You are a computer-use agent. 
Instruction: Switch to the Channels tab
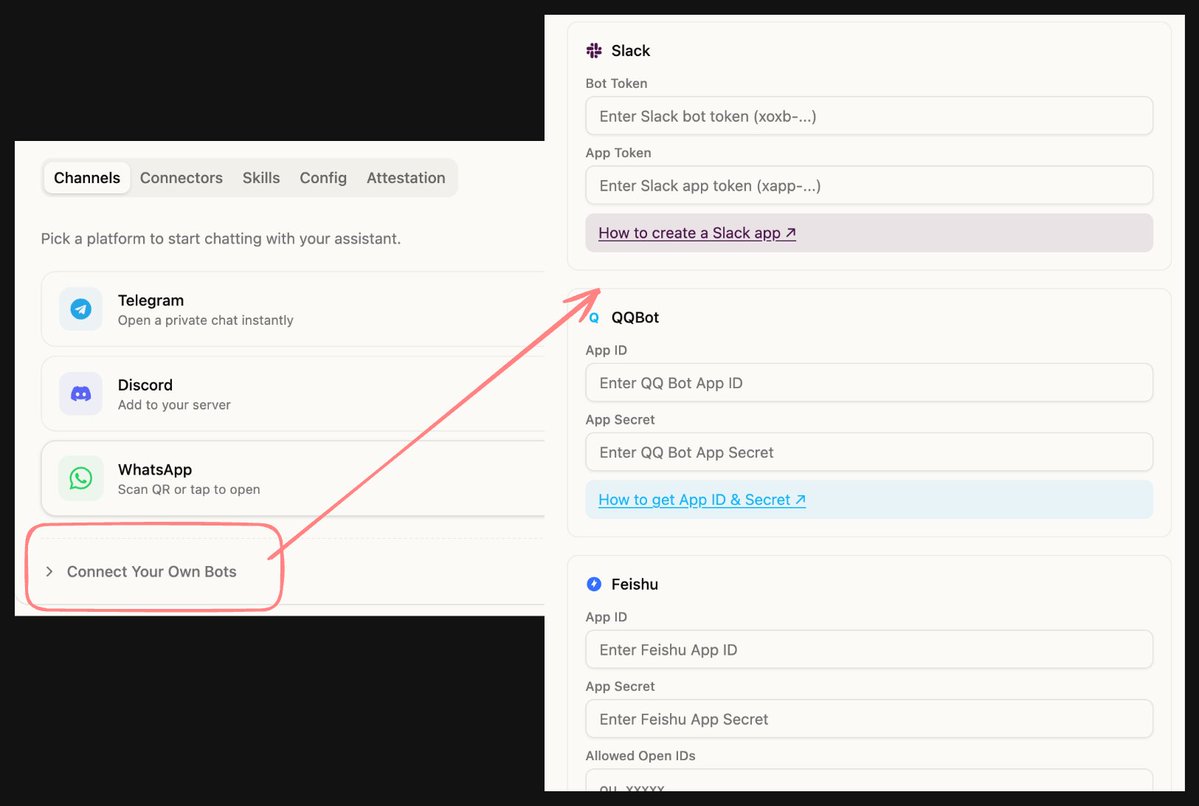pos(86,177)
